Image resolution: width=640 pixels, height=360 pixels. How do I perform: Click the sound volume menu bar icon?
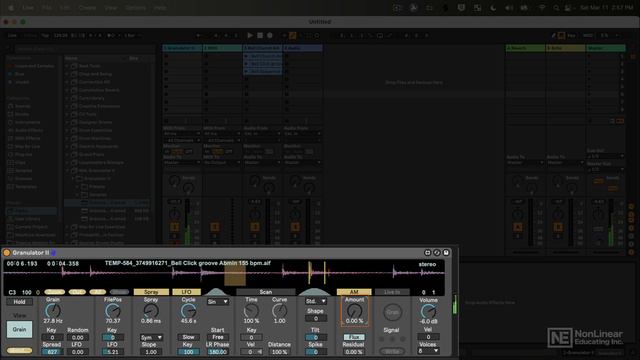pos(509,8)
